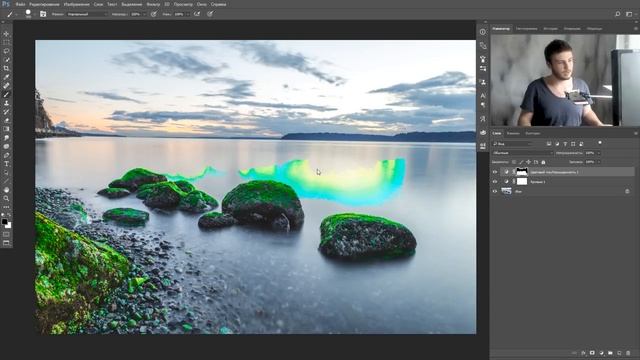
Task: Select the Healing Brush tool
Action: click(6, 86)
